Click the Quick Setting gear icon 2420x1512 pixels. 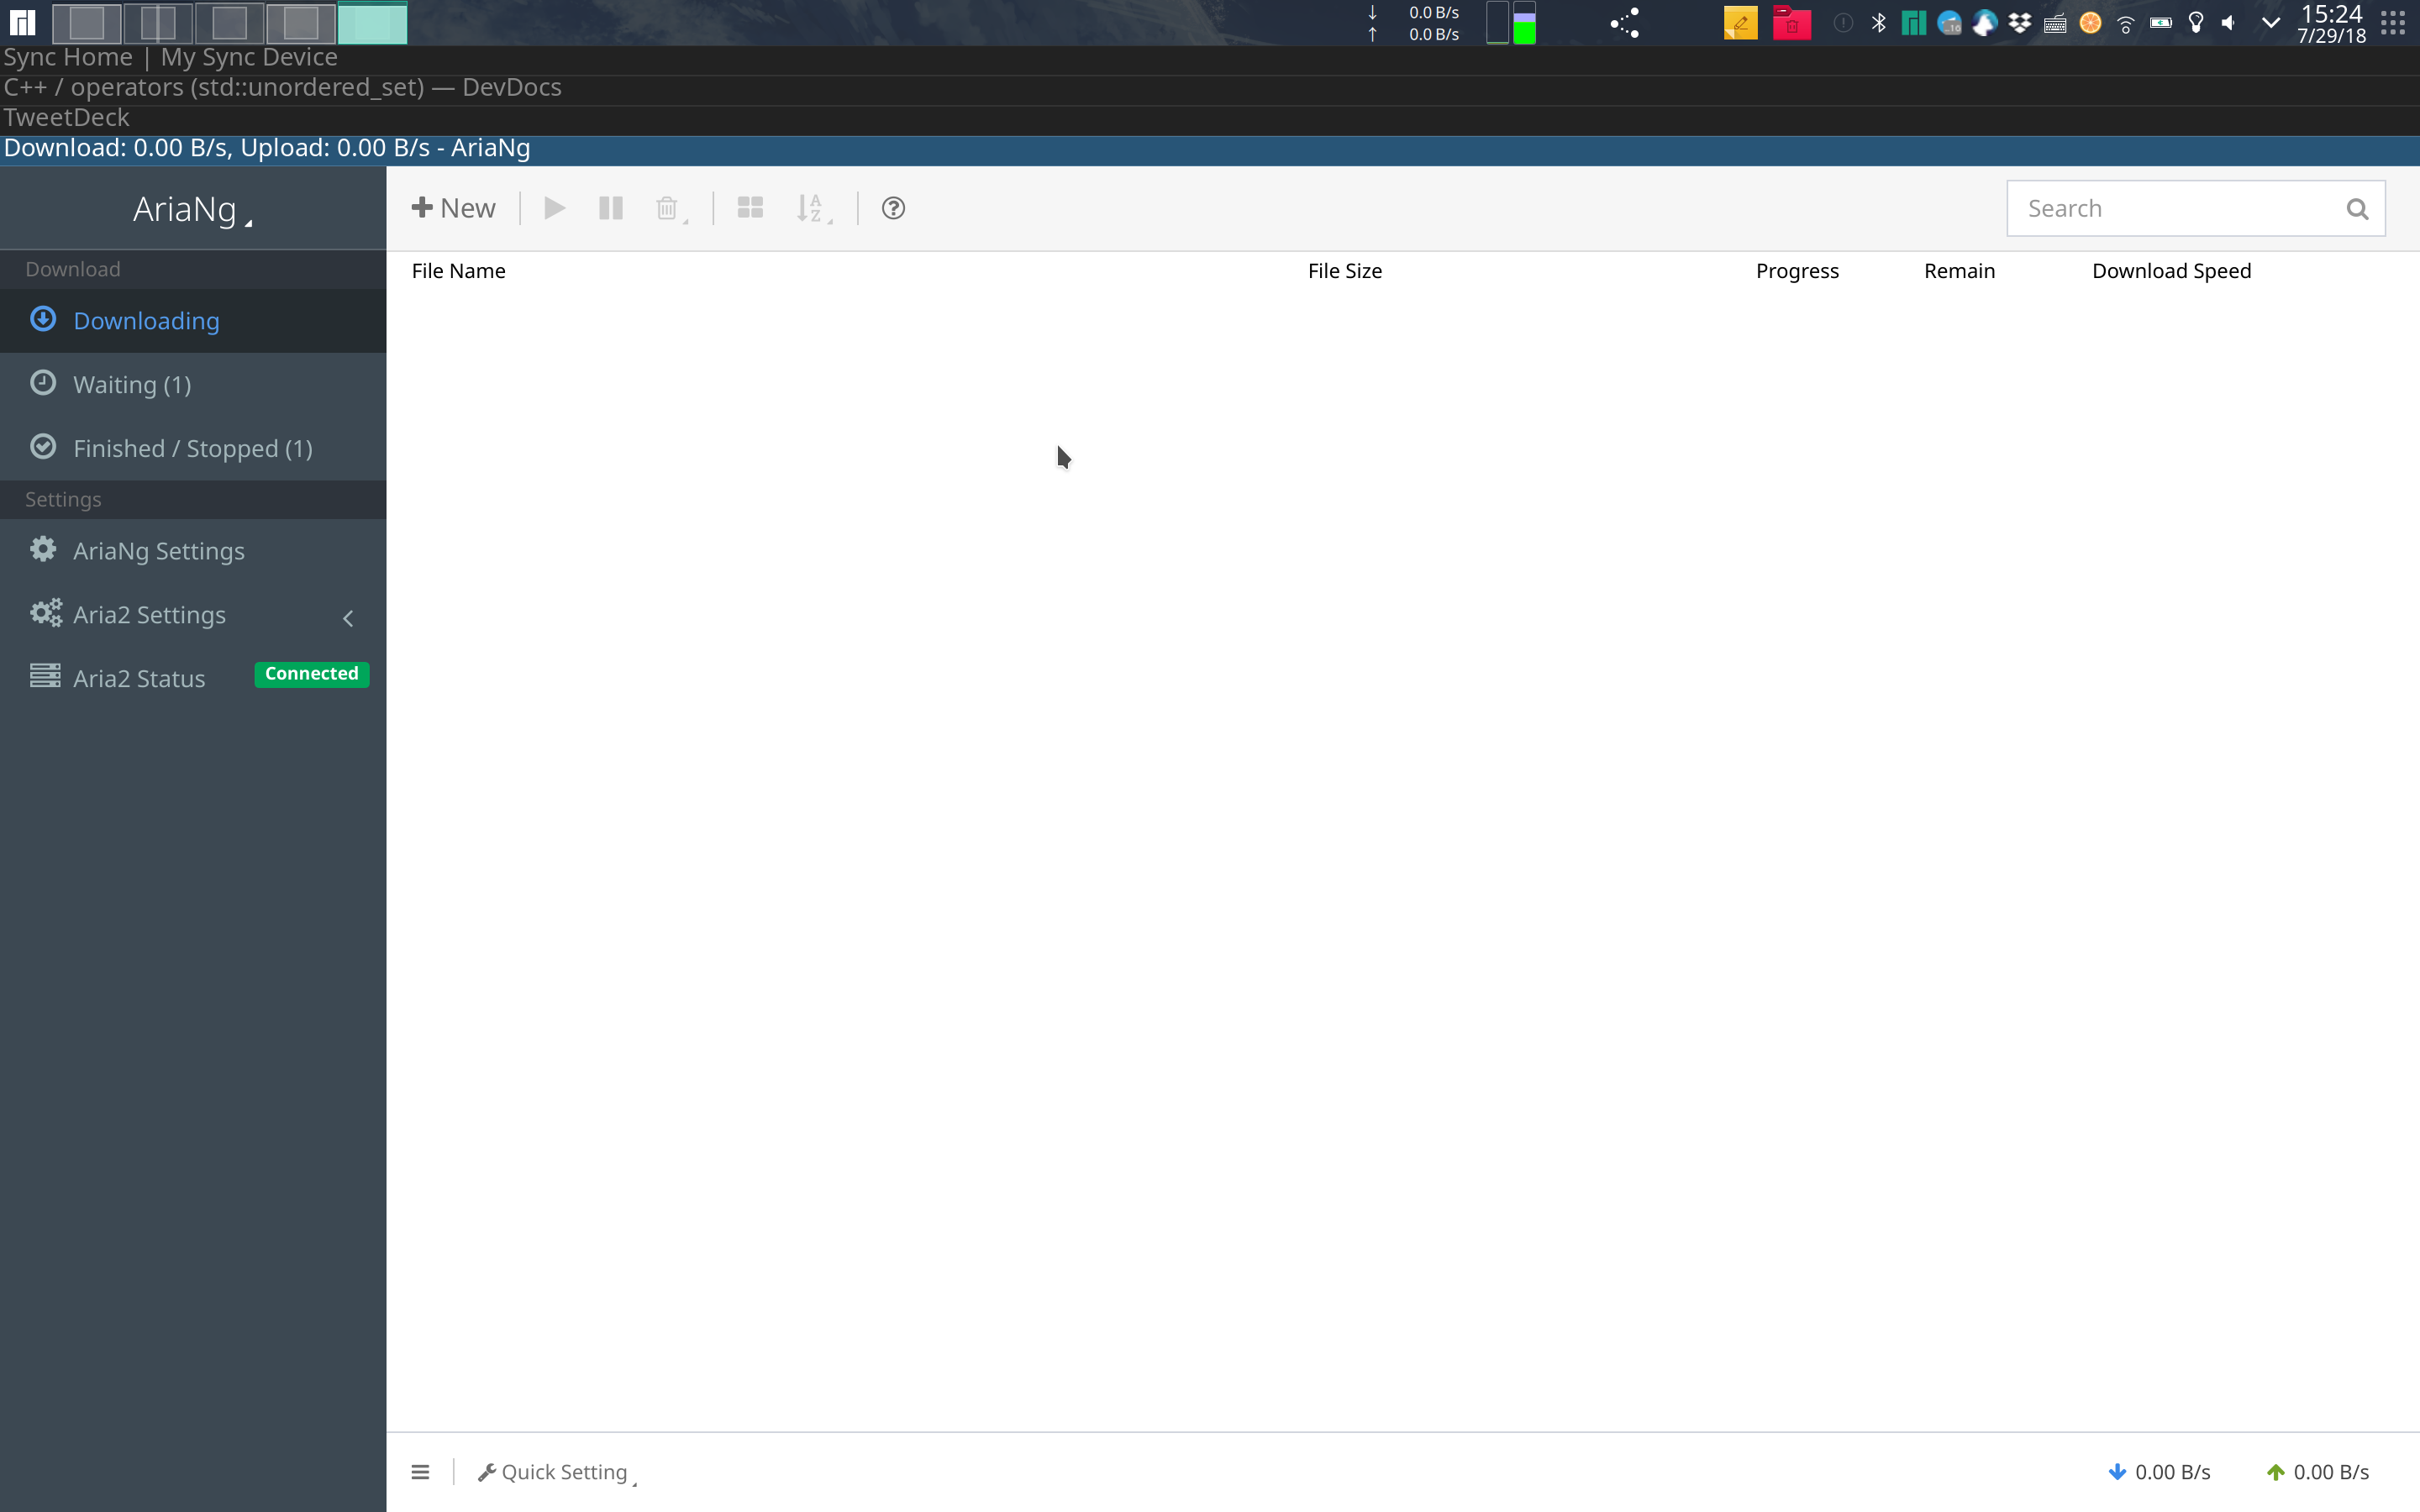point(484,1472)
